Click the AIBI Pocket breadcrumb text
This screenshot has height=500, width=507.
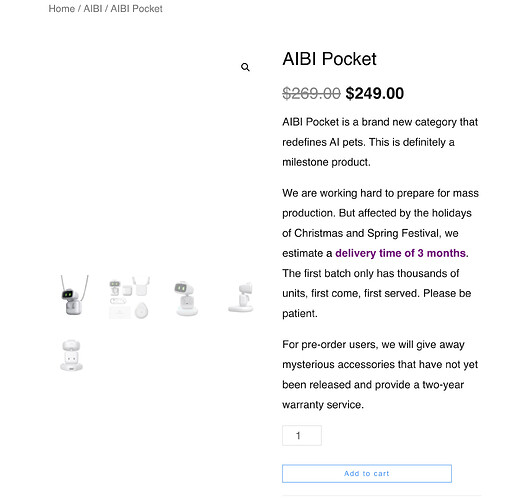(136, 9)
